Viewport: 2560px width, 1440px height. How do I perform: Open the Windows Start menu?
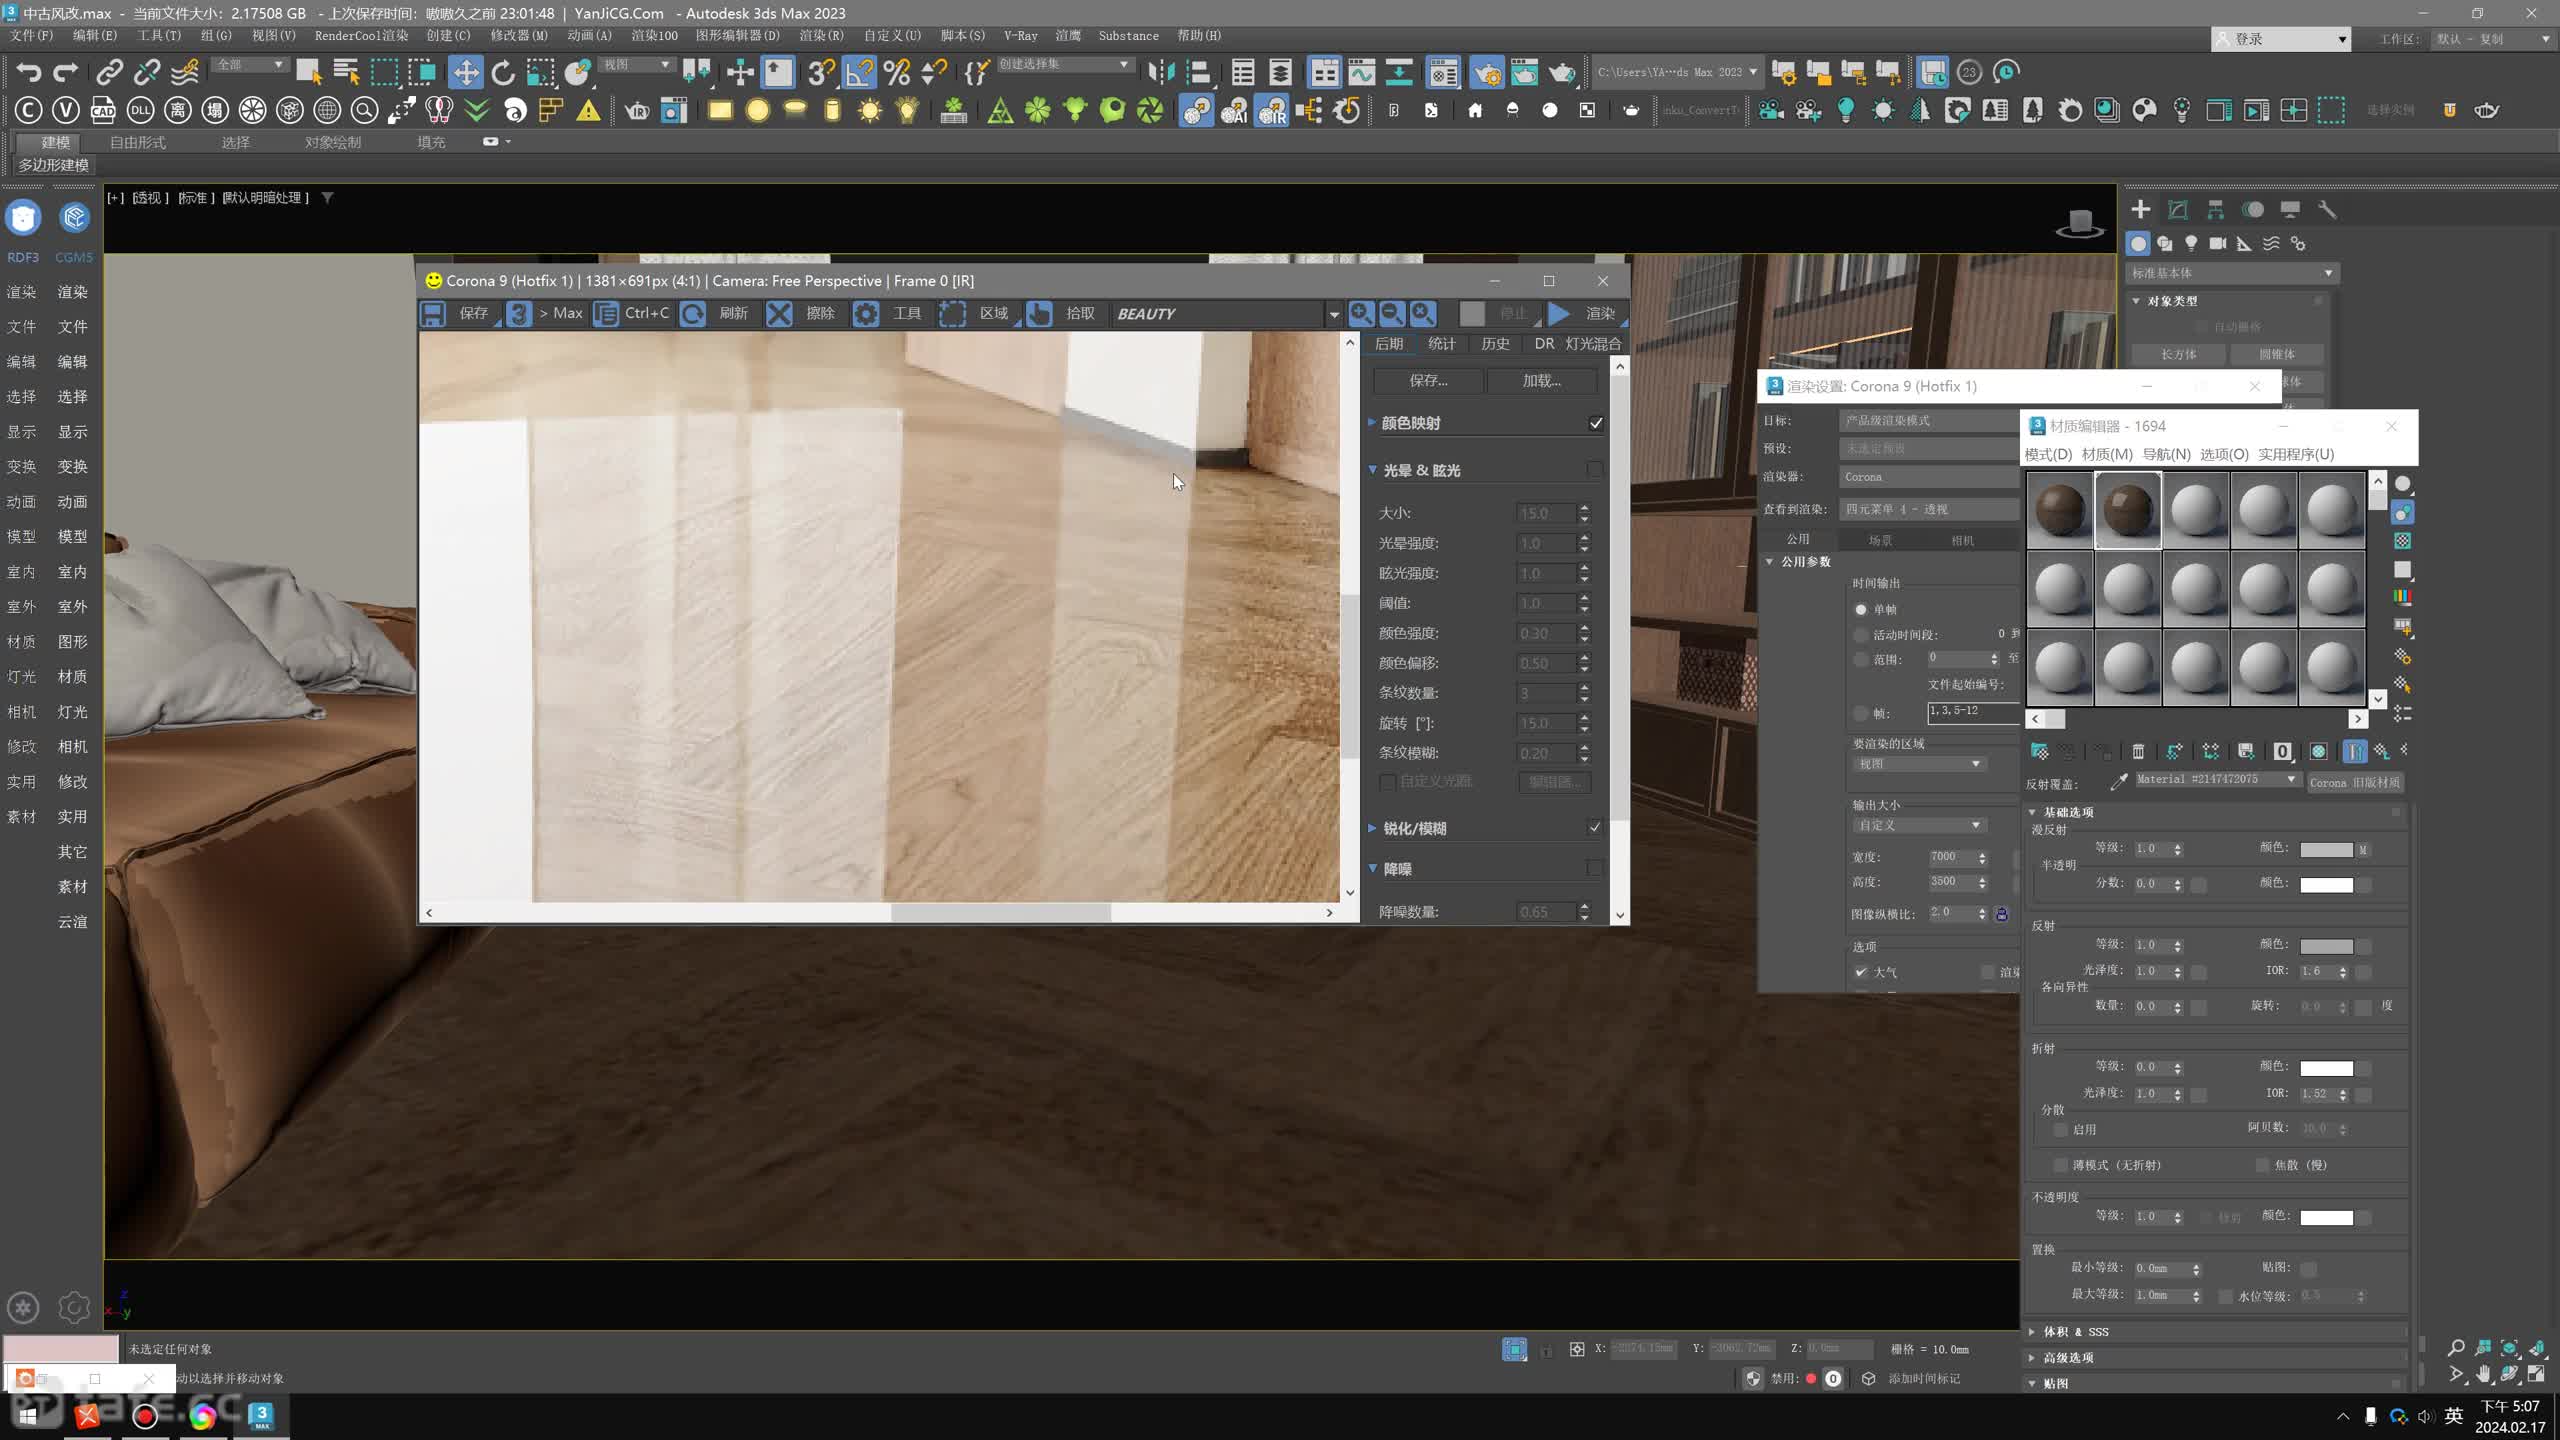(x=28, y=1415)
